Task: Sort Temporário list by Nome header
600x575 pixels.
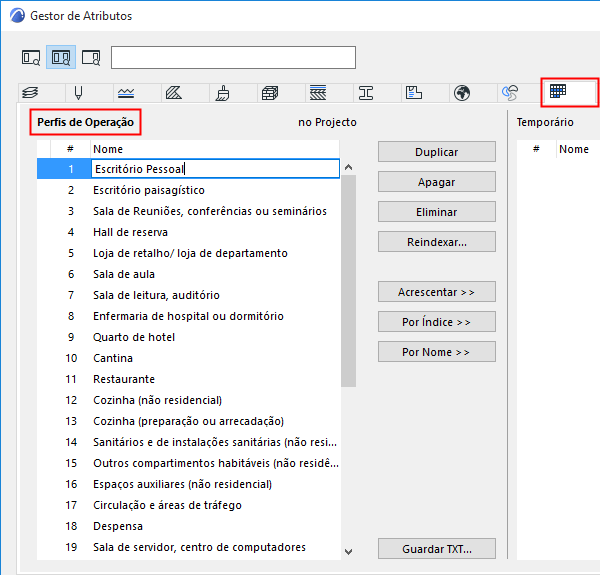Action: [578, 149]
